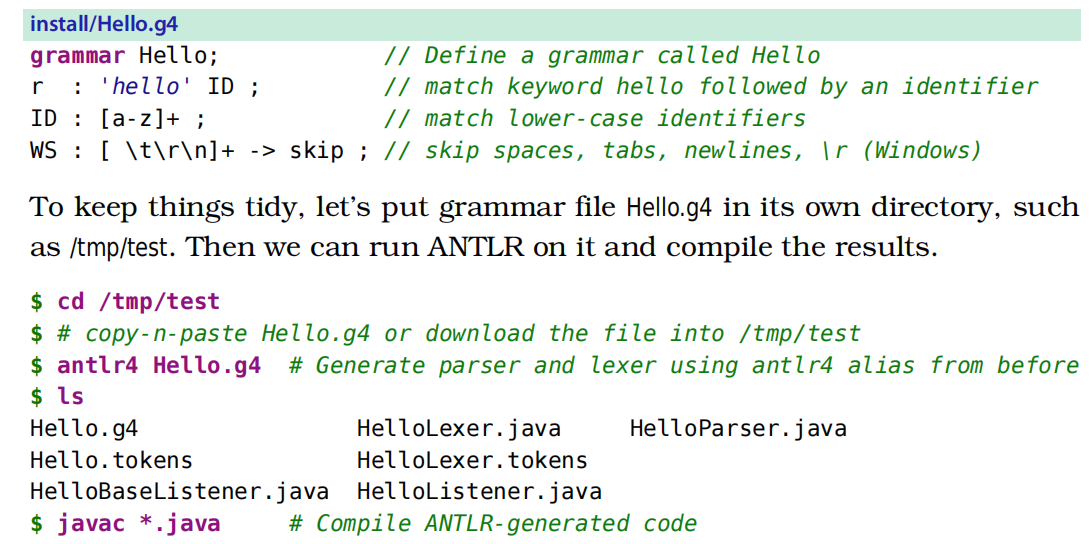Image resolution: width=1091 pixels, height=544 pixels.
Task: Click the WS skip rule line
Action: [198, 151]
